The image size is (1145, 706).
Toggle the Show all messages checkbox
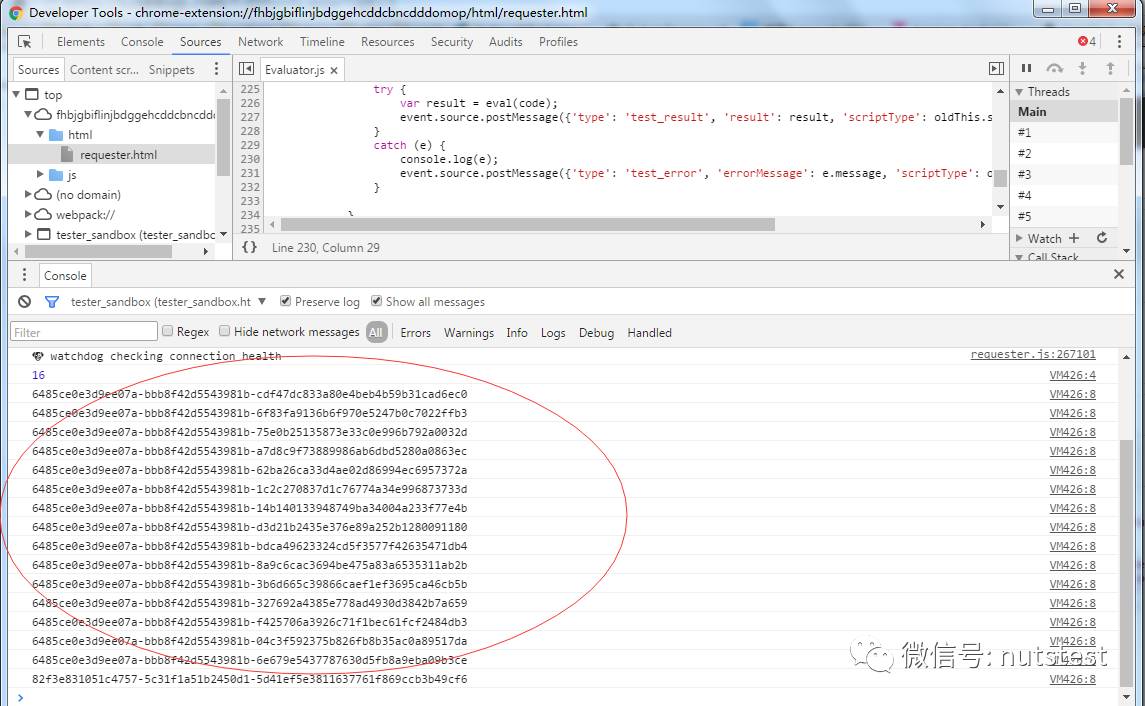tap(376, 301)
